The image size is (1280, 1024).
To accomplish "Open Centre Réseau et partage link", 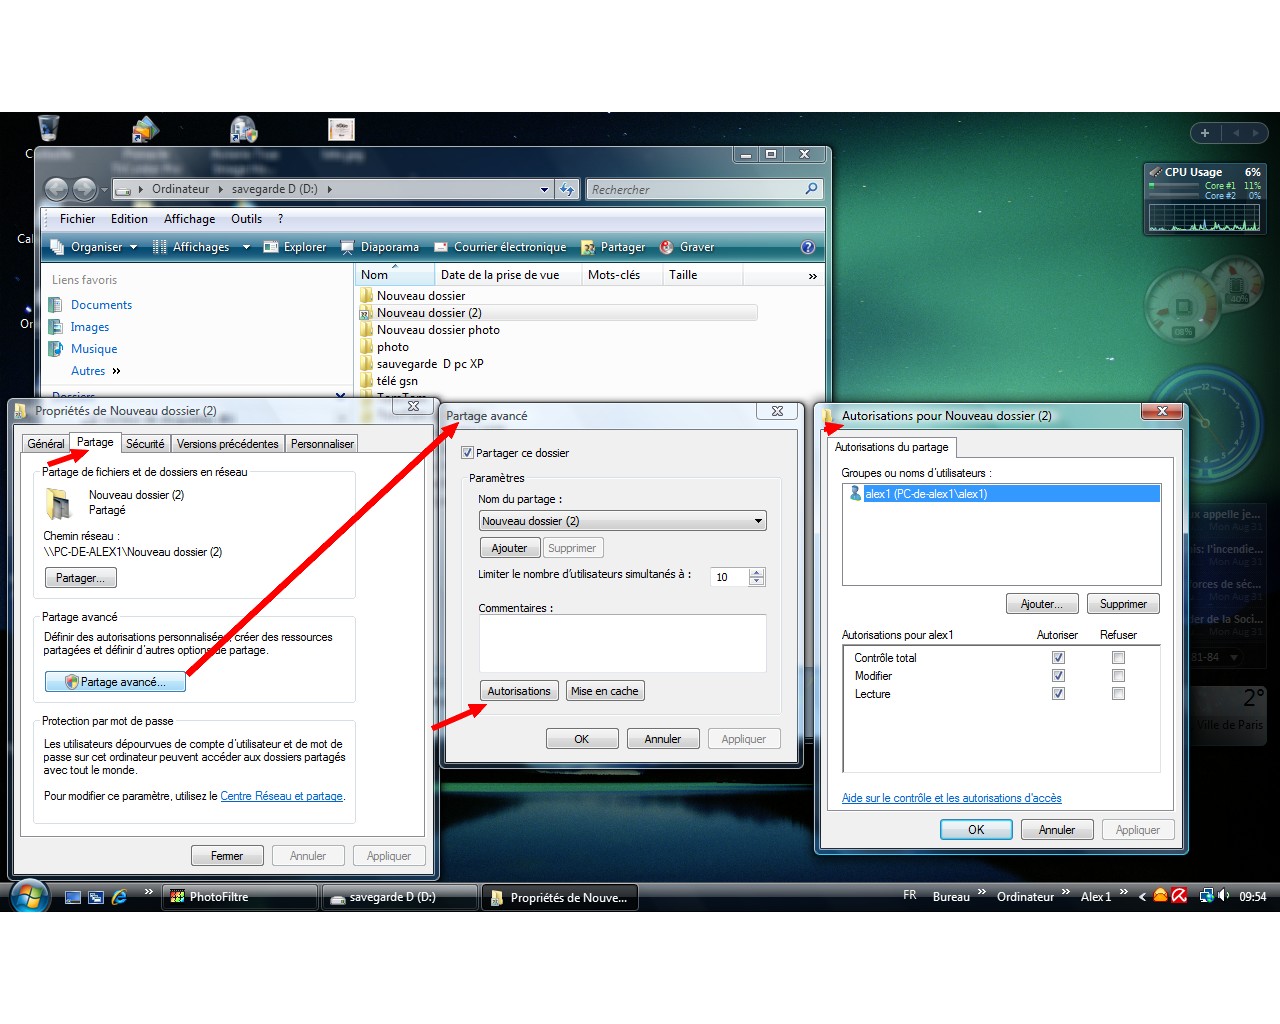I will 281,797.
